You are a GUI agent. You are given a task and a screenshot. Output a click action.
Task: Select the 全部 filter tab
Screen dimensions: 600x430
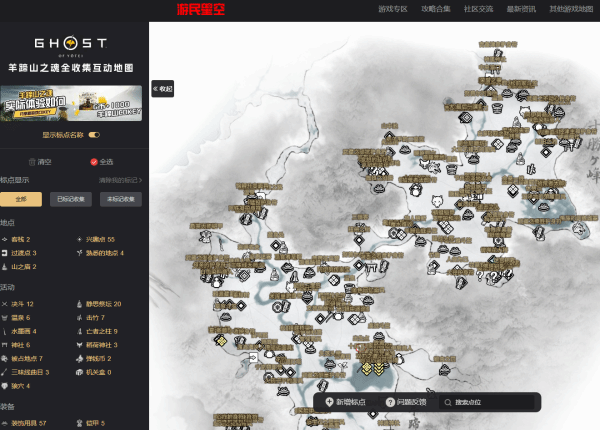pos(20,199)
